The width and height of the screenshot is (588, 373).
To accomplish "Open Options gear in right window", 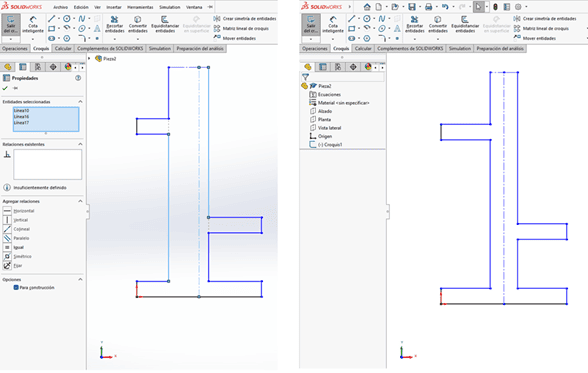I will click(518, 7).
